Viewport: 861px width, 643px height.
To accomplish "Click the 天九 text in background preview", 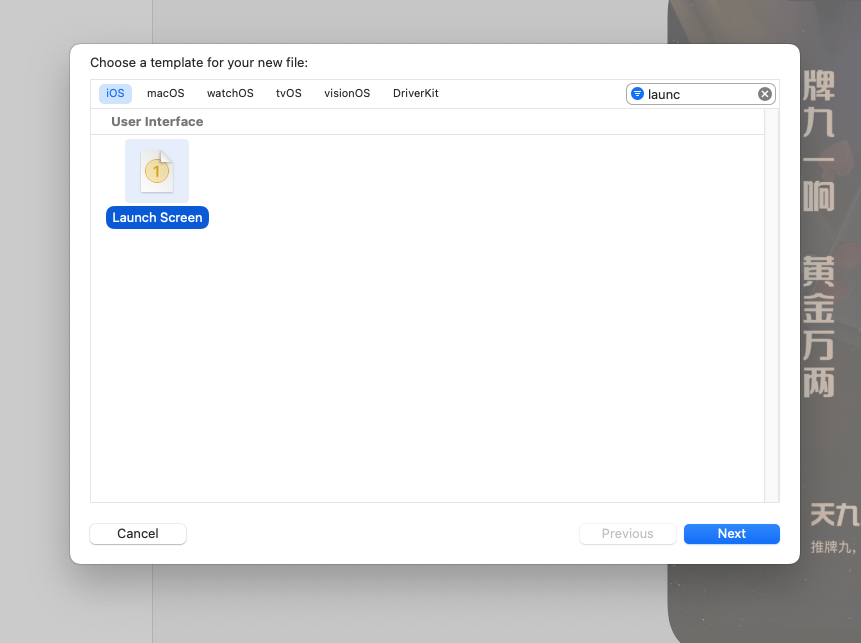I will click(x=834, y=514).
